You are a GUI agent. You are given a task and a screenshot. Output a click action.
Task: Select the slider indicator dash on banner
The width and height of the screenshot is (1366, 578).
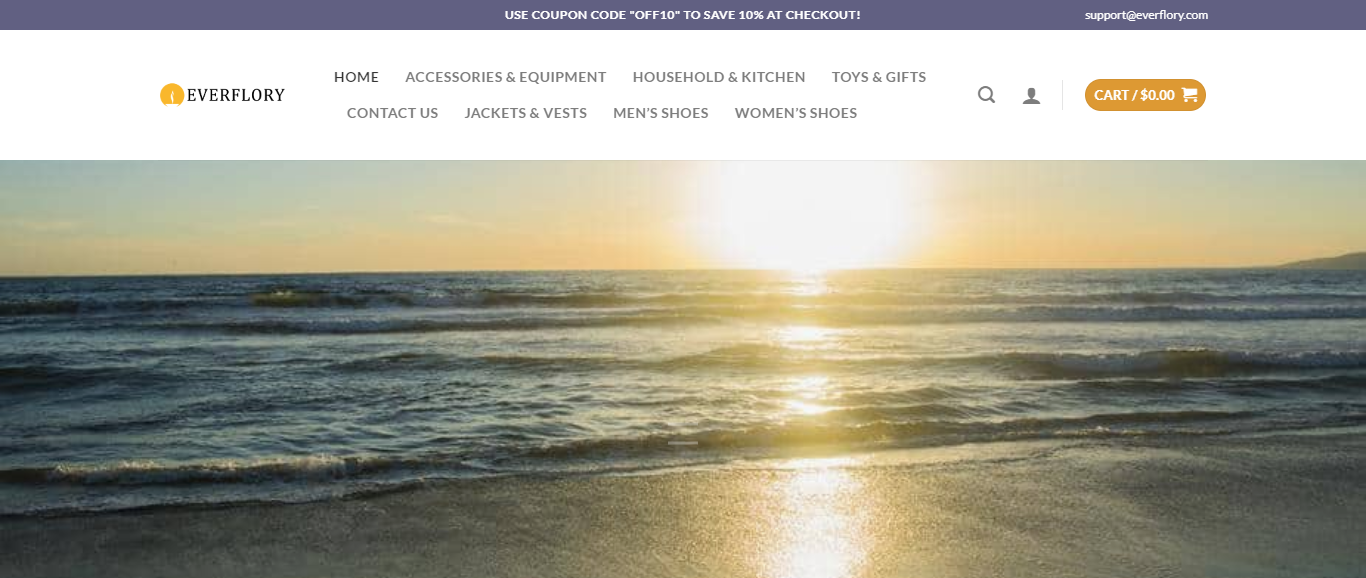pyautogui.click(x=683, y=442)
